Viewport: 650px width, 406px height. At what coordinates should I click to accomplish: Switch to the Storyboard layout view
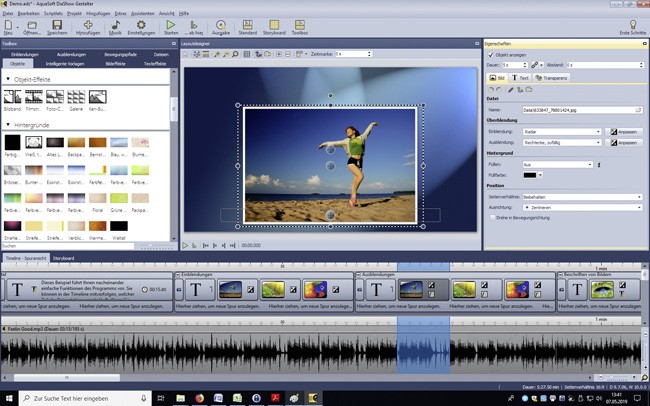tap(274, 26)
